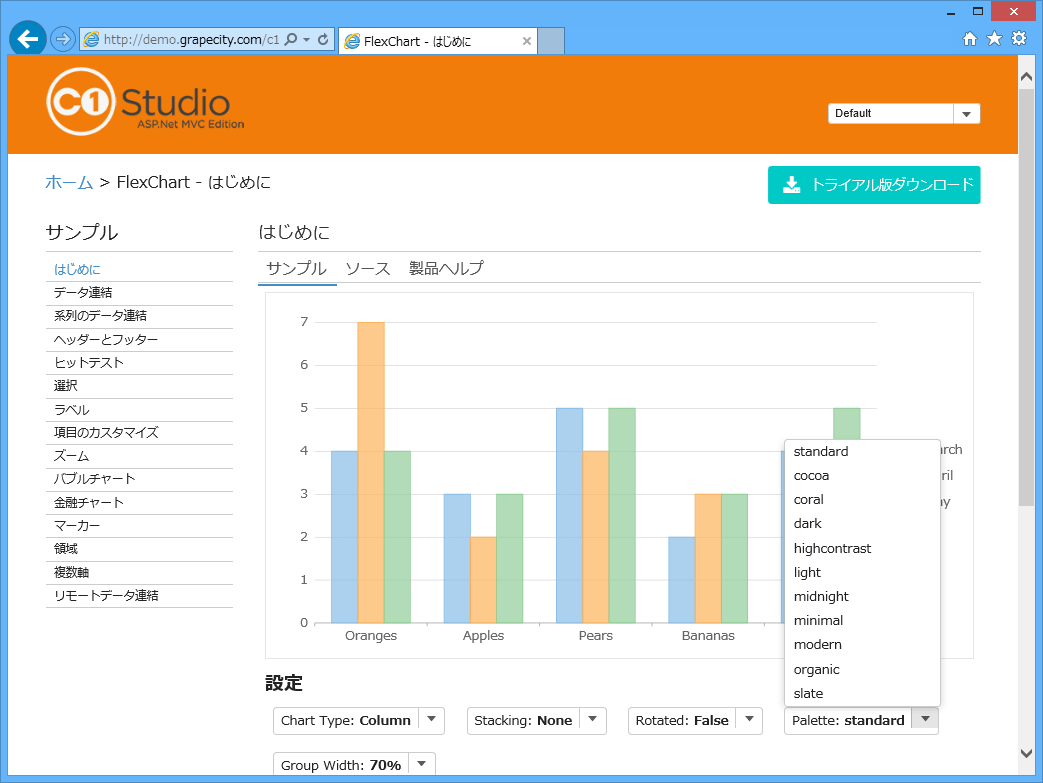Screen dimensions: 1043x783
Task: Select バブルチャート in the sample list
Action: coord(95,479)
